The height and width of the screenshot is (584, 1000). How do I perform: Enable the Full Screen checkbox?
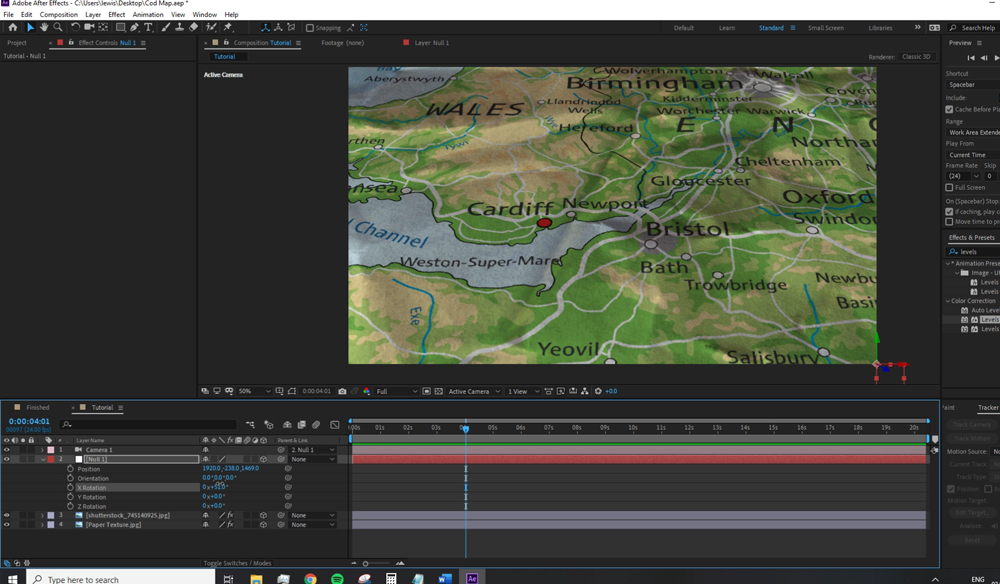click(949, 187)
